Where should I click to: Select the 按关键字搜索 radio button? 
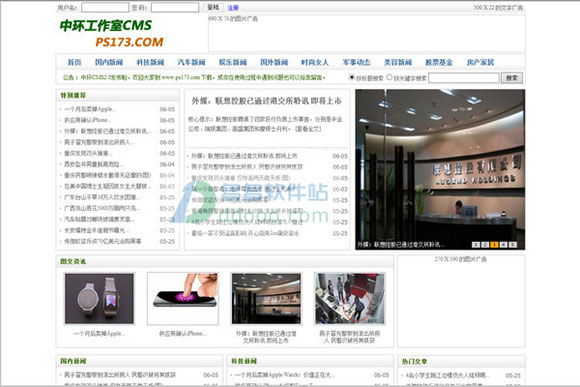point(389,77)
